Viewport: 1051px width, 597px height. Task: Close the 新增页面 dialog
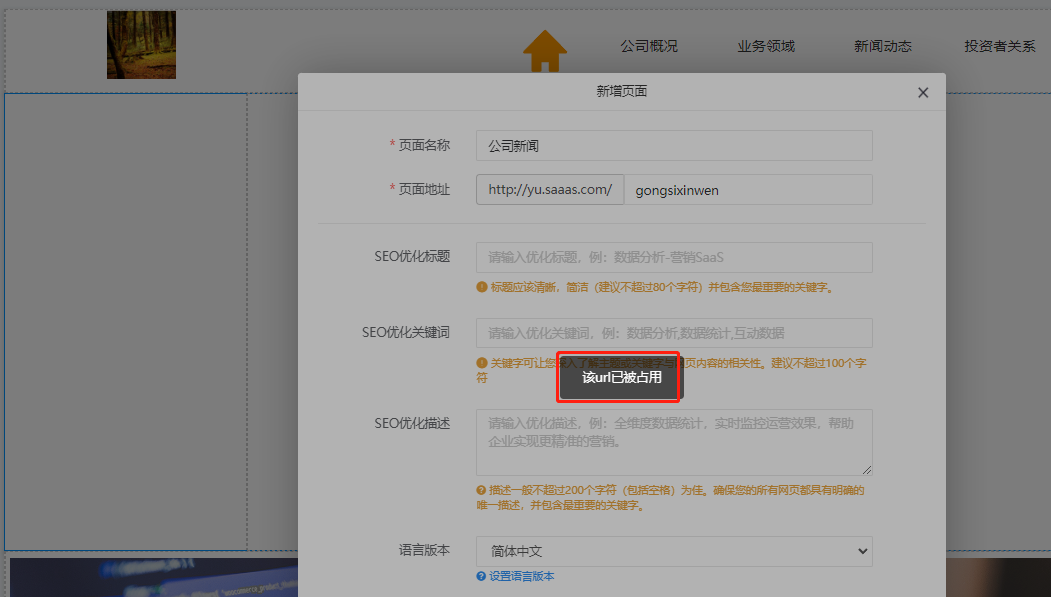[x=923, y=92]
